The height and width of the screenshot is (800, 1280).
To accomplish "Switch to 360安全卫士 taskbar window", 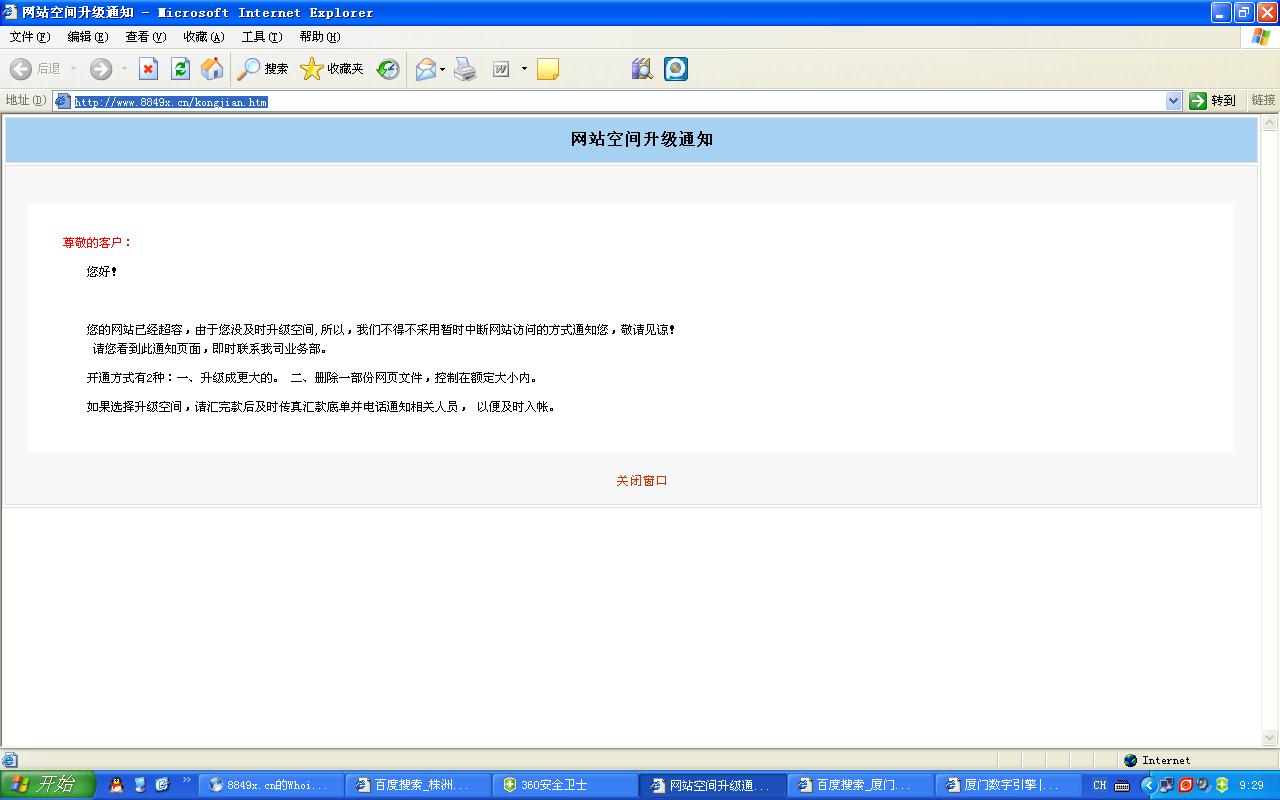I will tap(565, 785).
